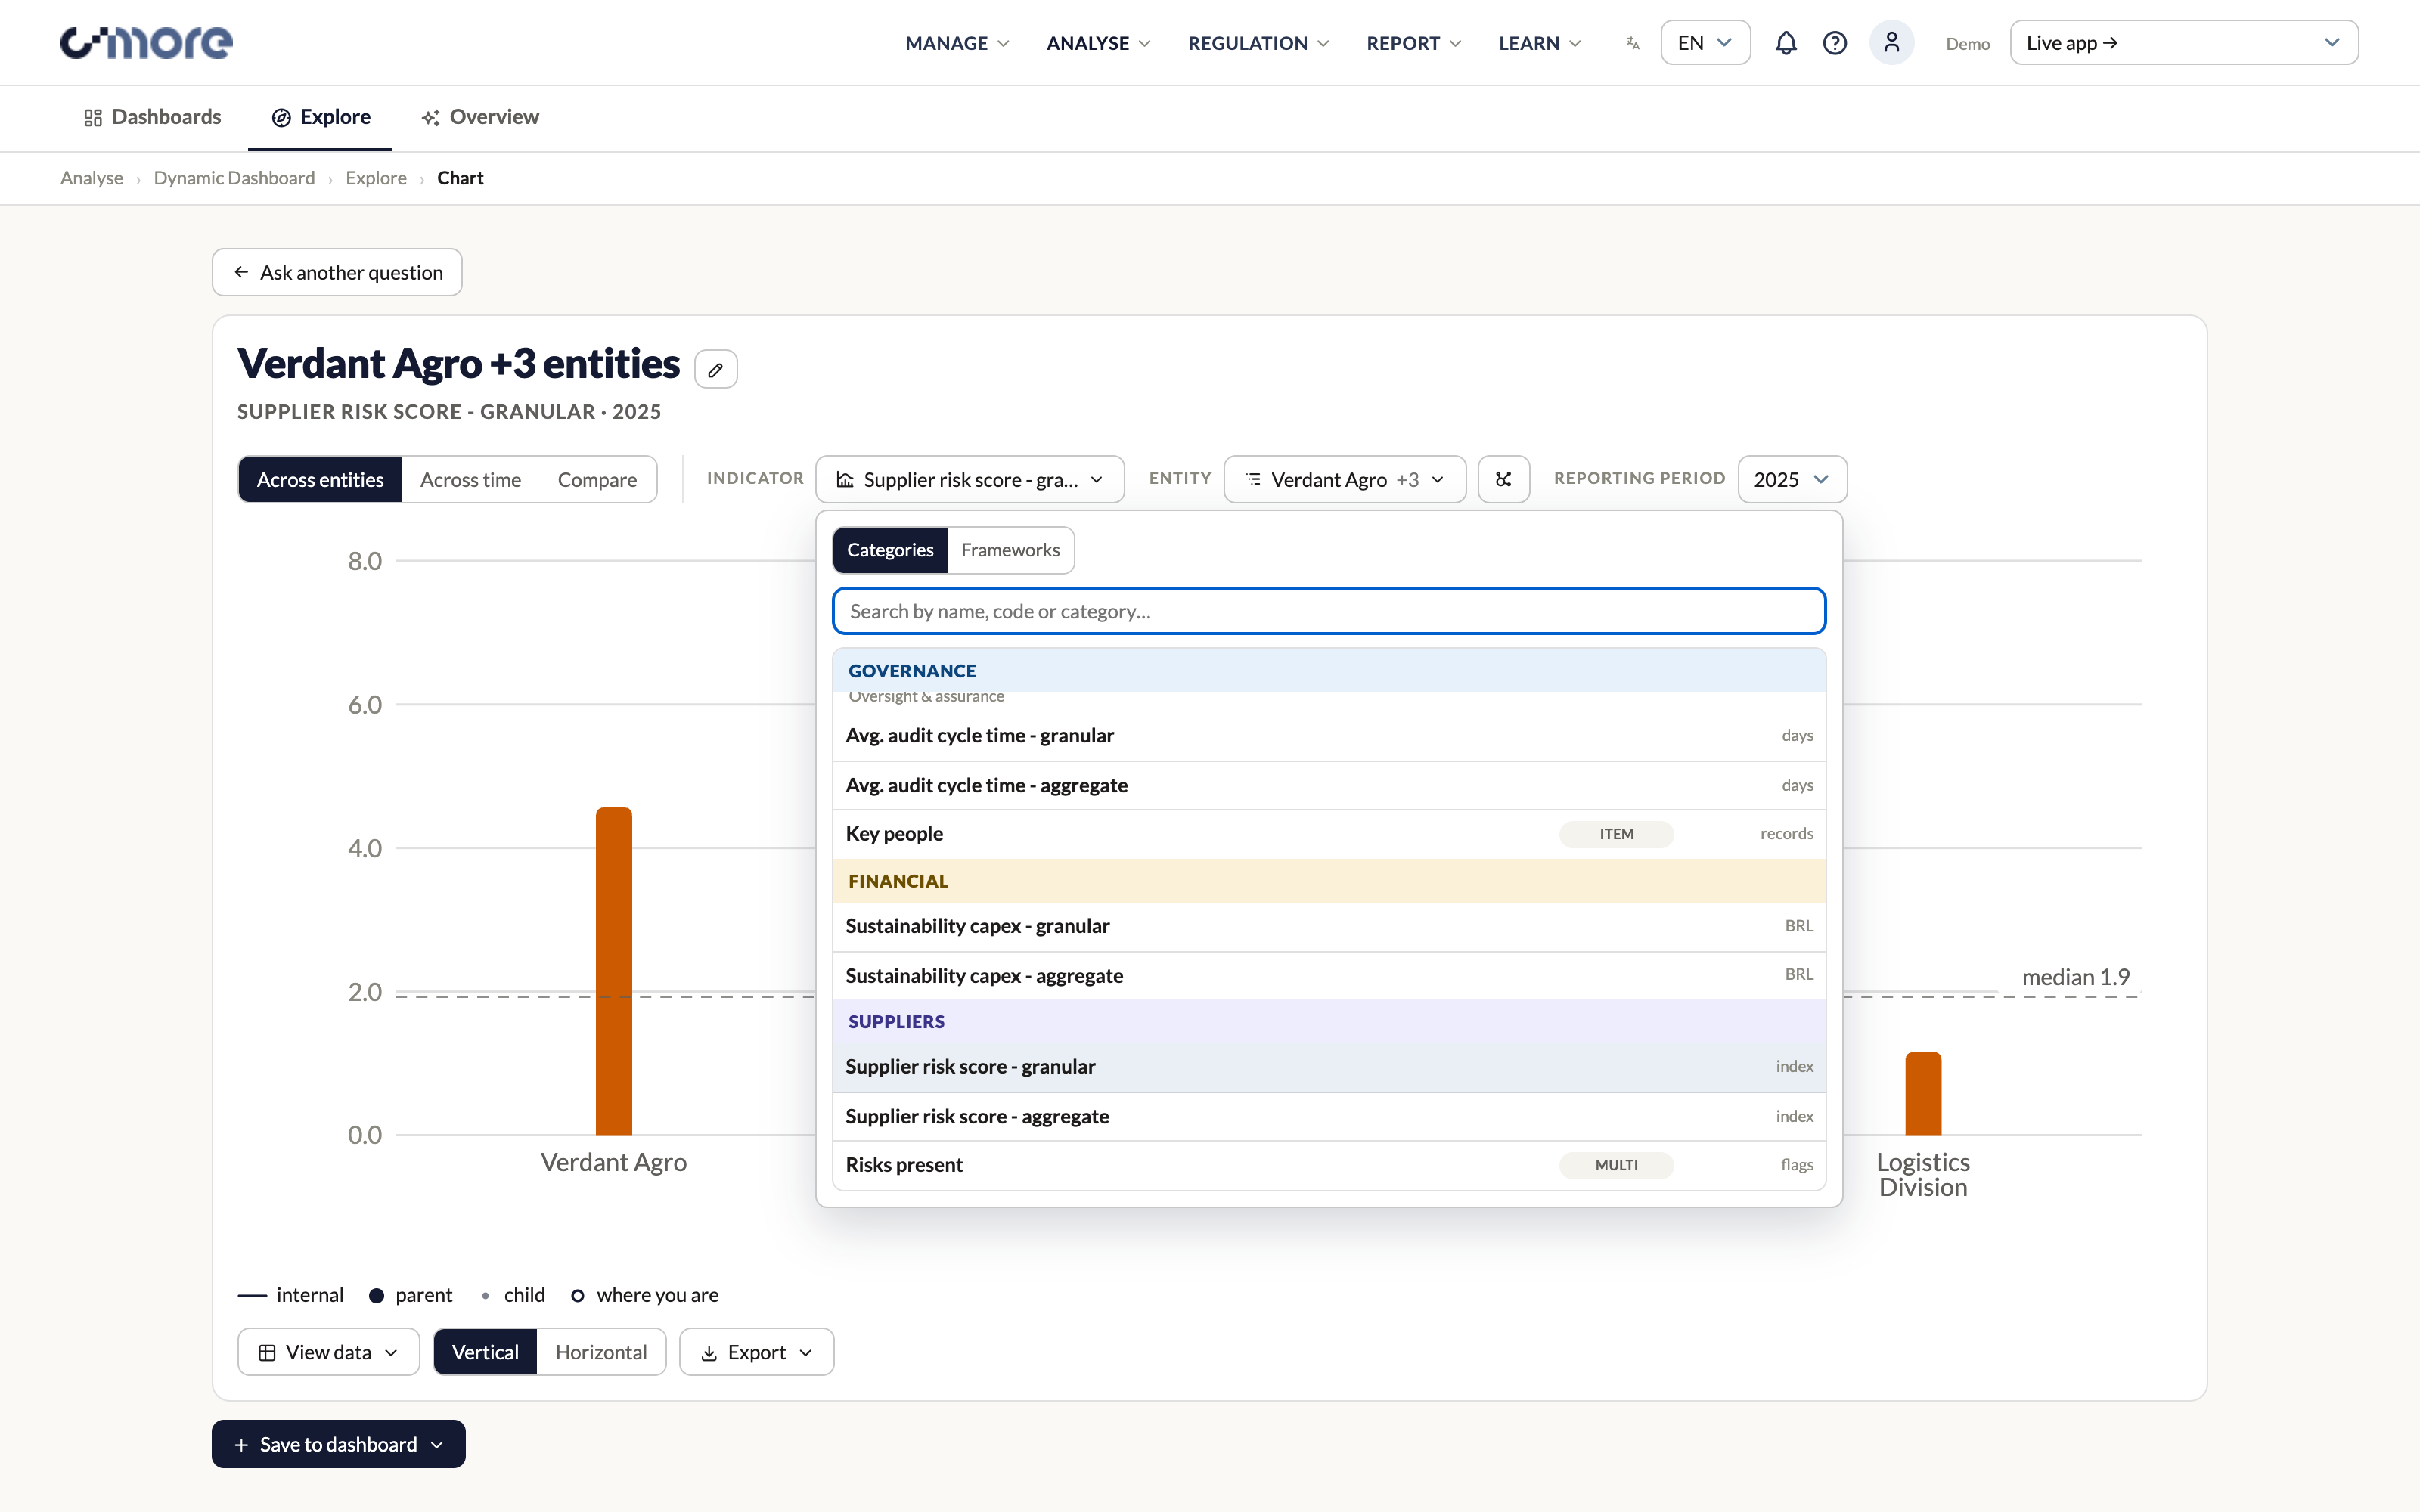The width and height of the screenshot is (2420, 1512).
Task: Open the help question mark icon
Action: tap(1834, 43)
